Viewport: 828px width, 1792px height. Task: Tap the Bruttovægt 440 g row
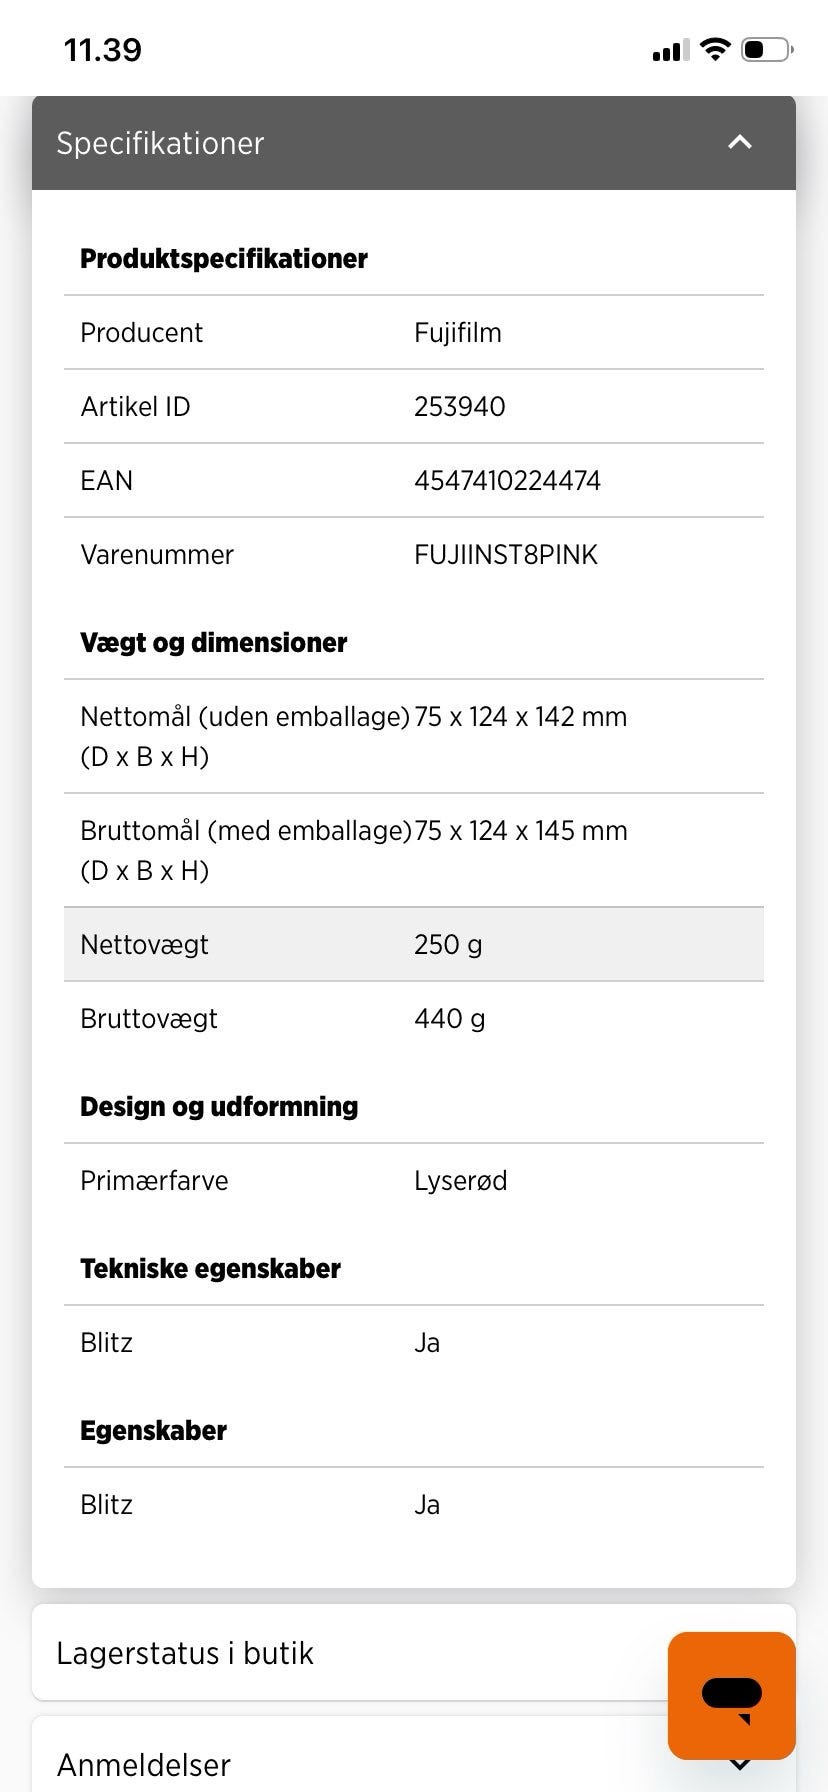[414, 1018]
